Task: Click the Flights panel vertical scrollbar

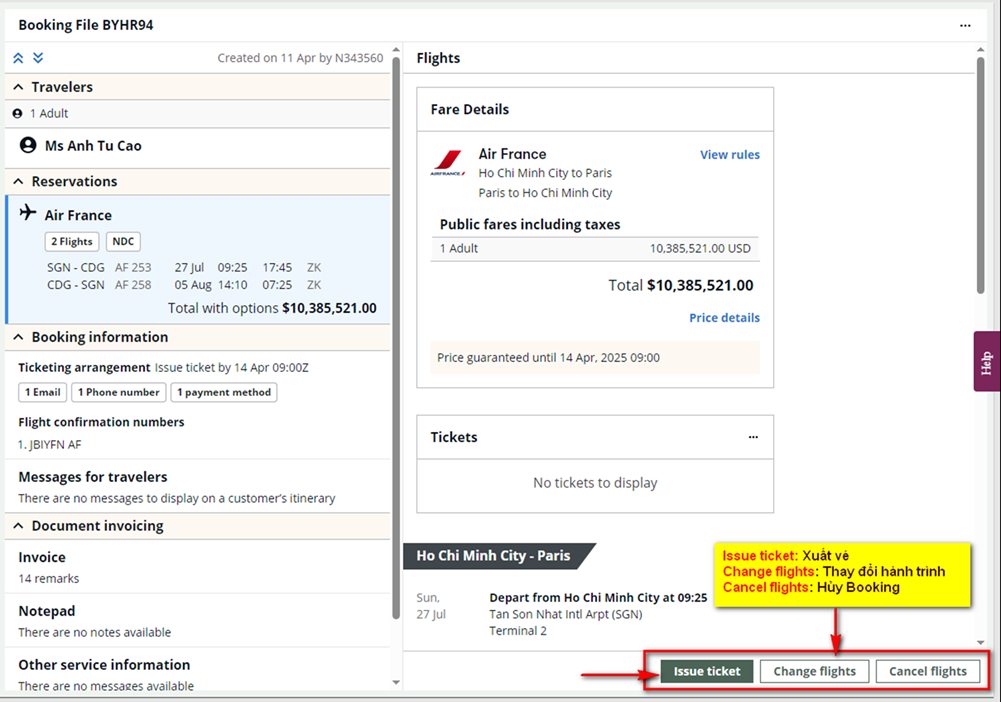Action: [x=981, y=176]
